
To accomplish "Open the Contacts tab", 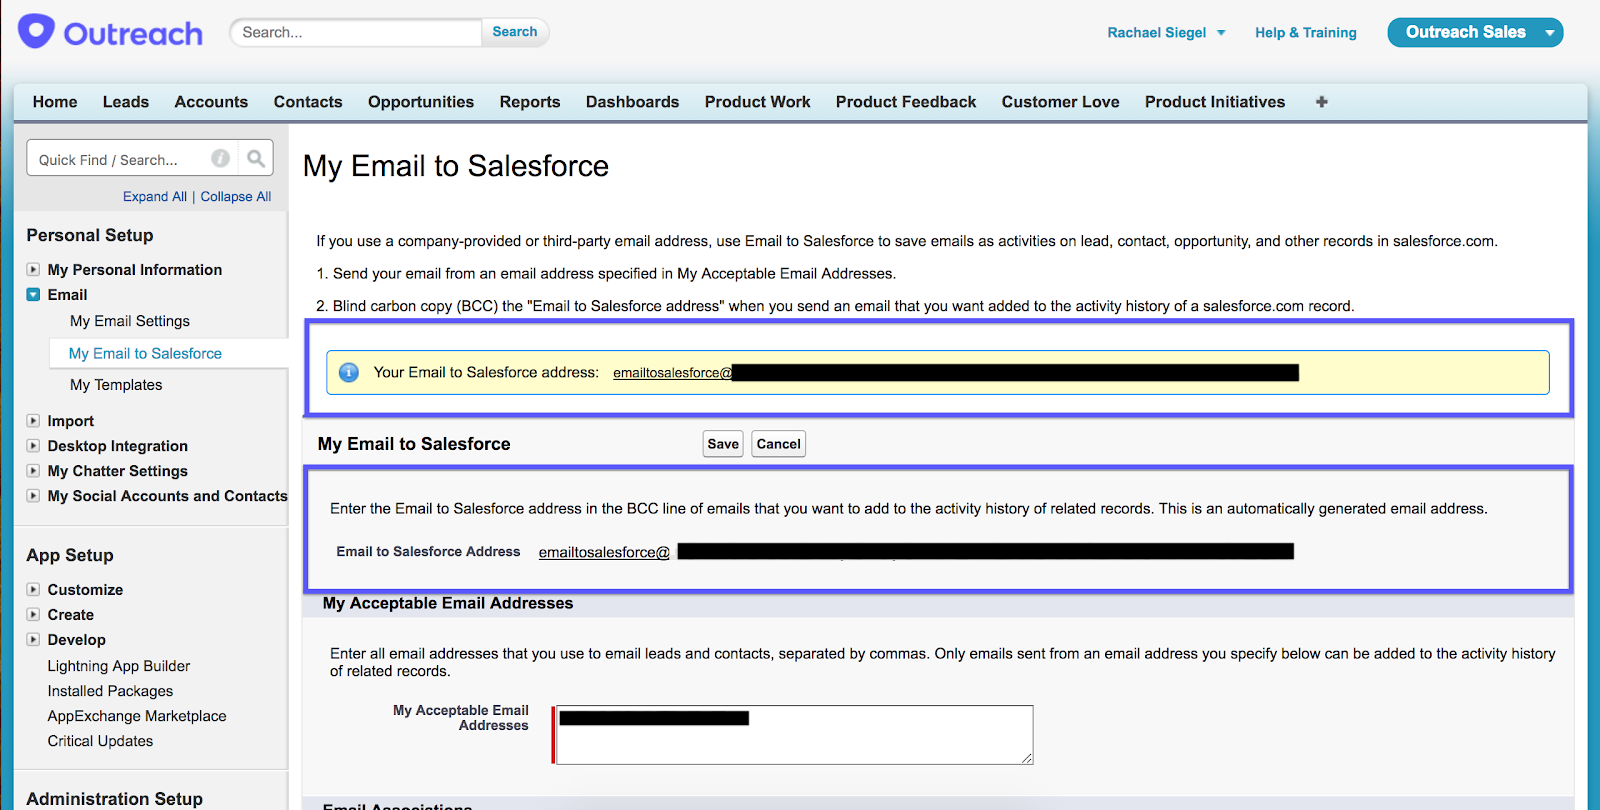I will [x=308, y=102].
